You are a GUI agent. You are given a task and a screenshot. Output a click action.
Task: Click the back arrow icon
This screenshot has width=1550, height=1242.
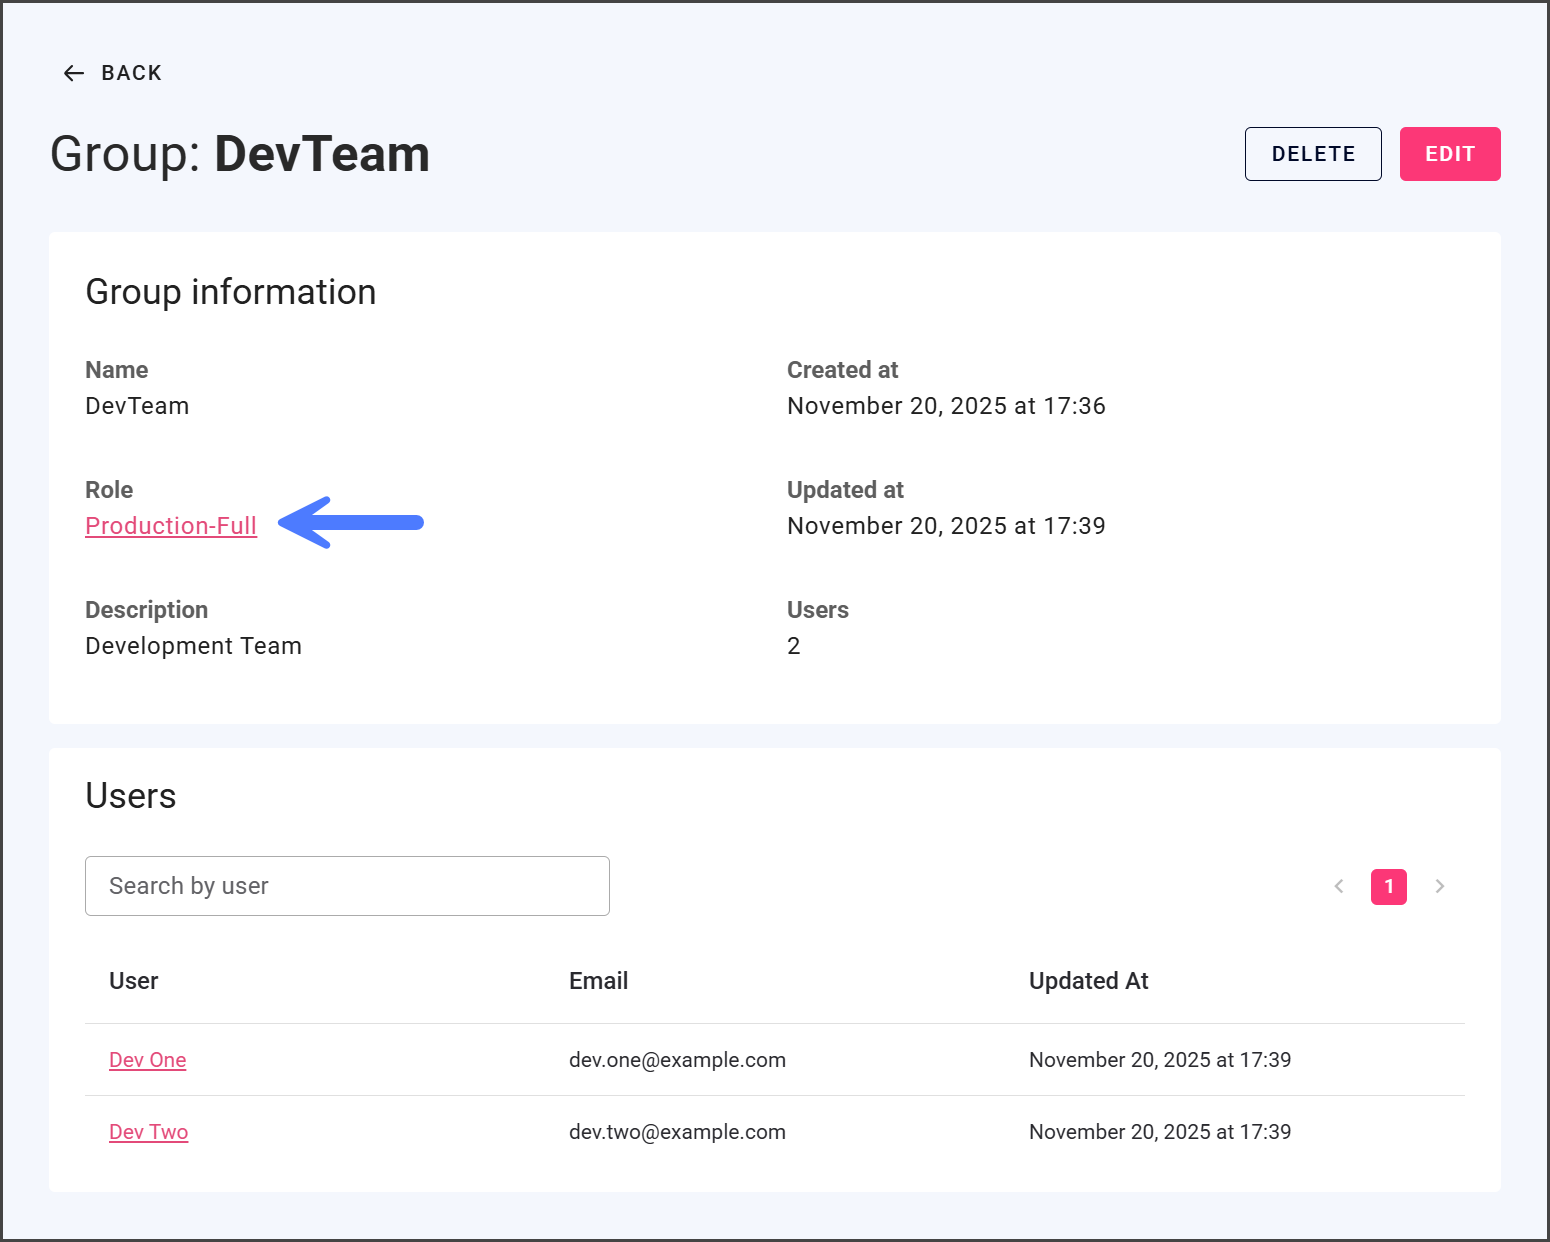[x=73, y=73]
